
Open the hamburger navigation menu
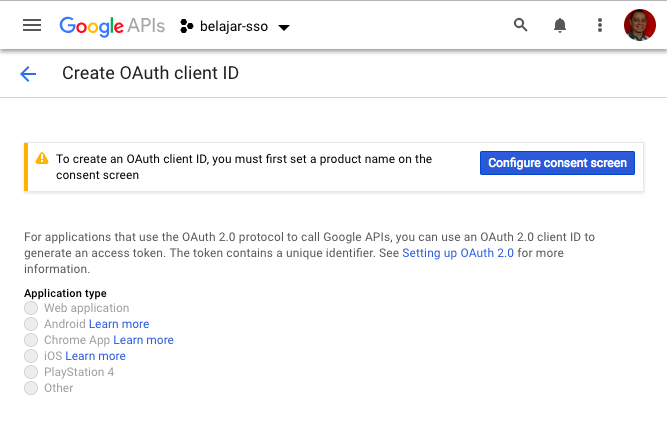(x=32, y=26)
